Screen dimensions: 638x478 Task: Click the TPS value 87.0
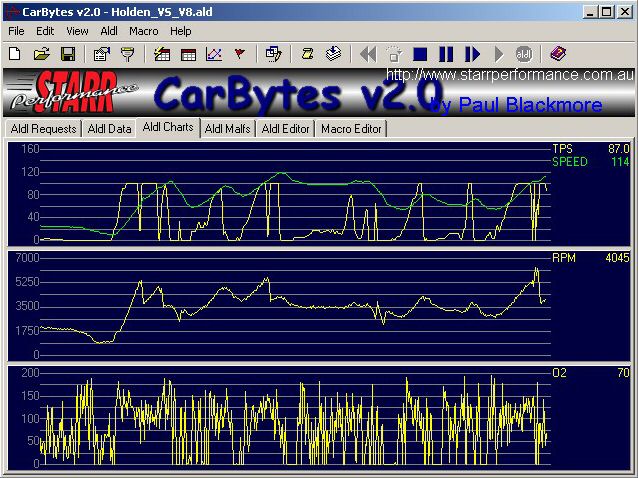[618, 149]
